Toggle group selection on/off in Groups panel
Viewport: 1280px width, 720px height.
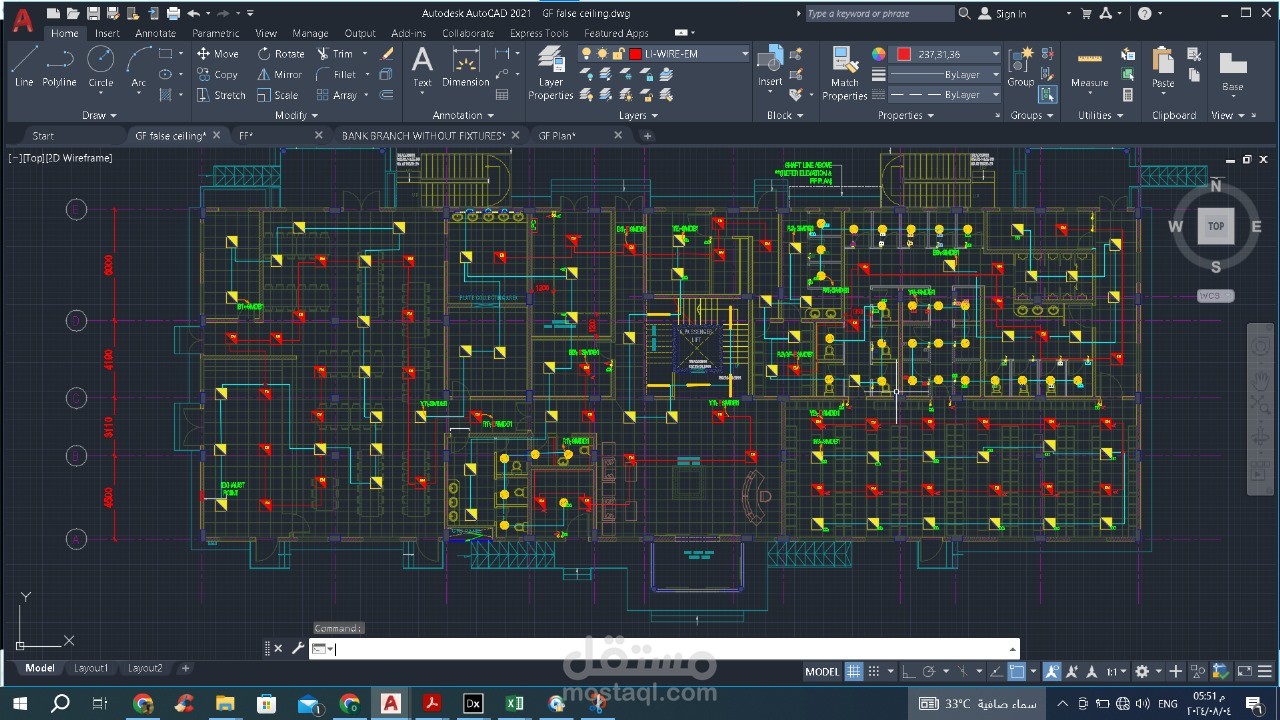click(1047, 95)
